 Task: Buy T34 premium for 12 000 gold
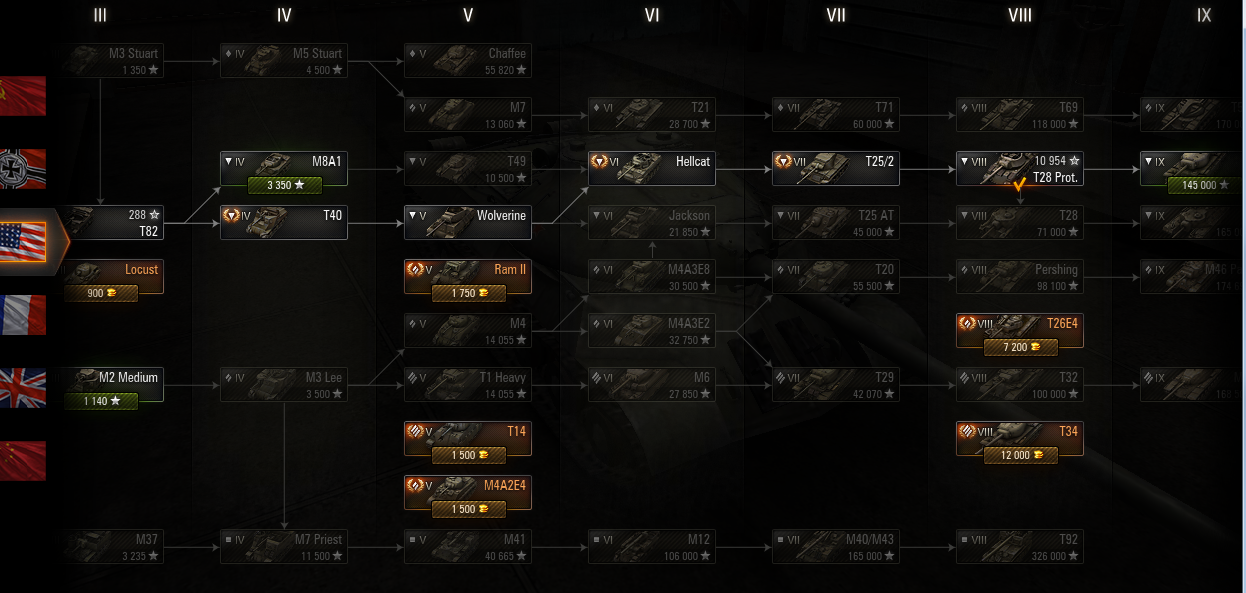click(x=1020, y=455)
